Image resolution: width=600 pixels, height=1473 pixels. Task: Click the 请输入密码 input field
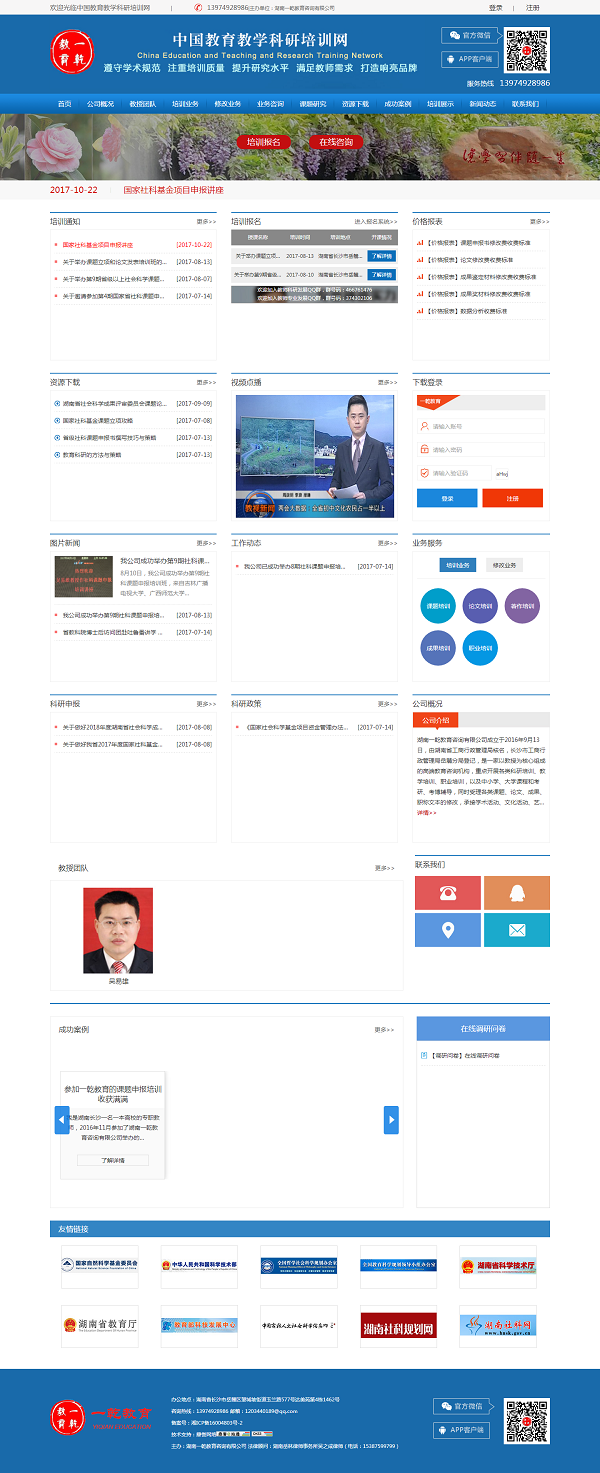[480, 449]
